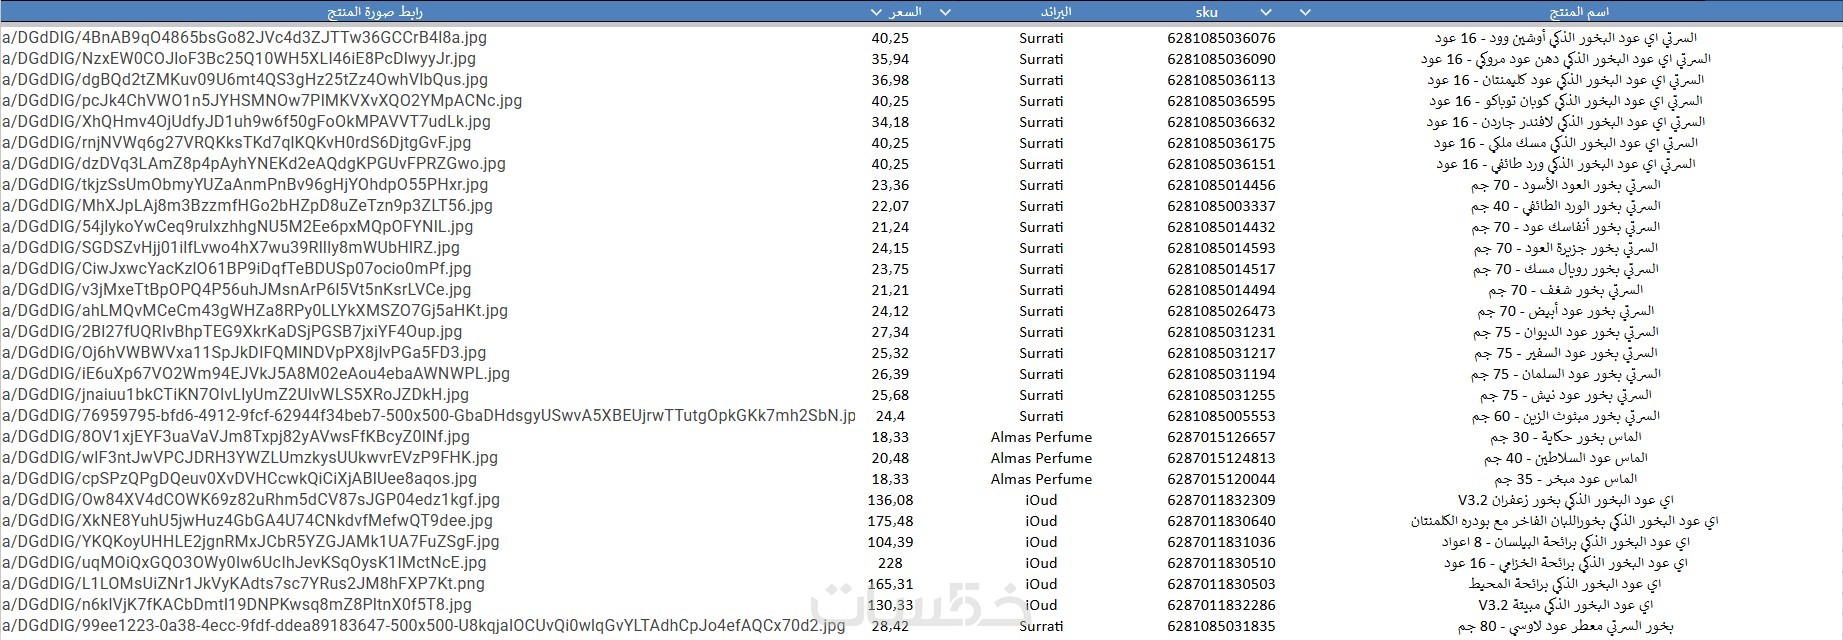The image size is (1843, 640).
Task: Select price cell 20,48
Action: click(x=890, y=458)
